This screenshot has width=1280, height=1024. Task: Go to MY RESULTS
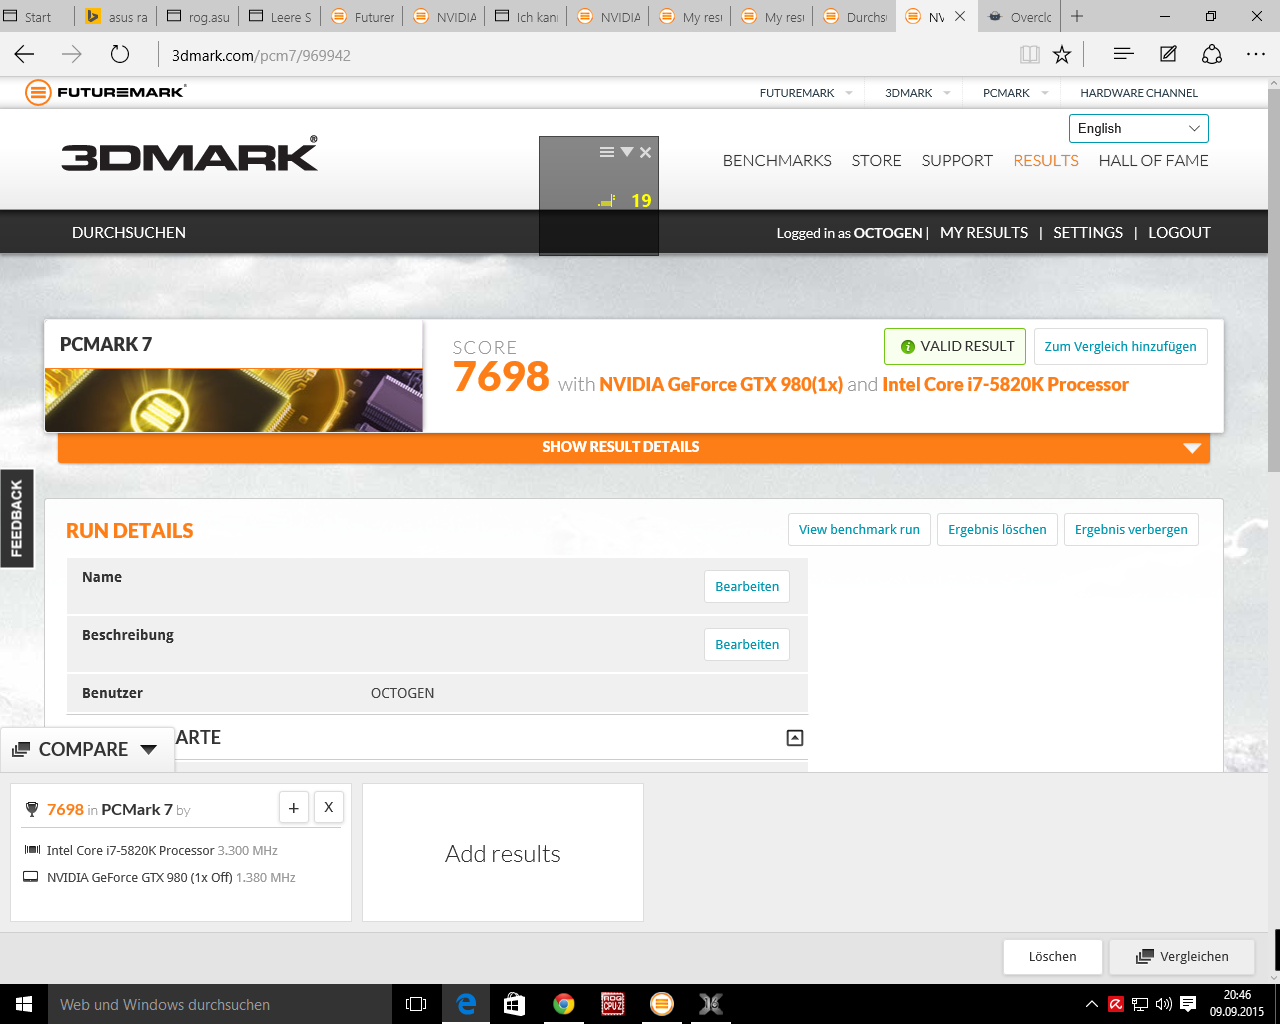984,232
